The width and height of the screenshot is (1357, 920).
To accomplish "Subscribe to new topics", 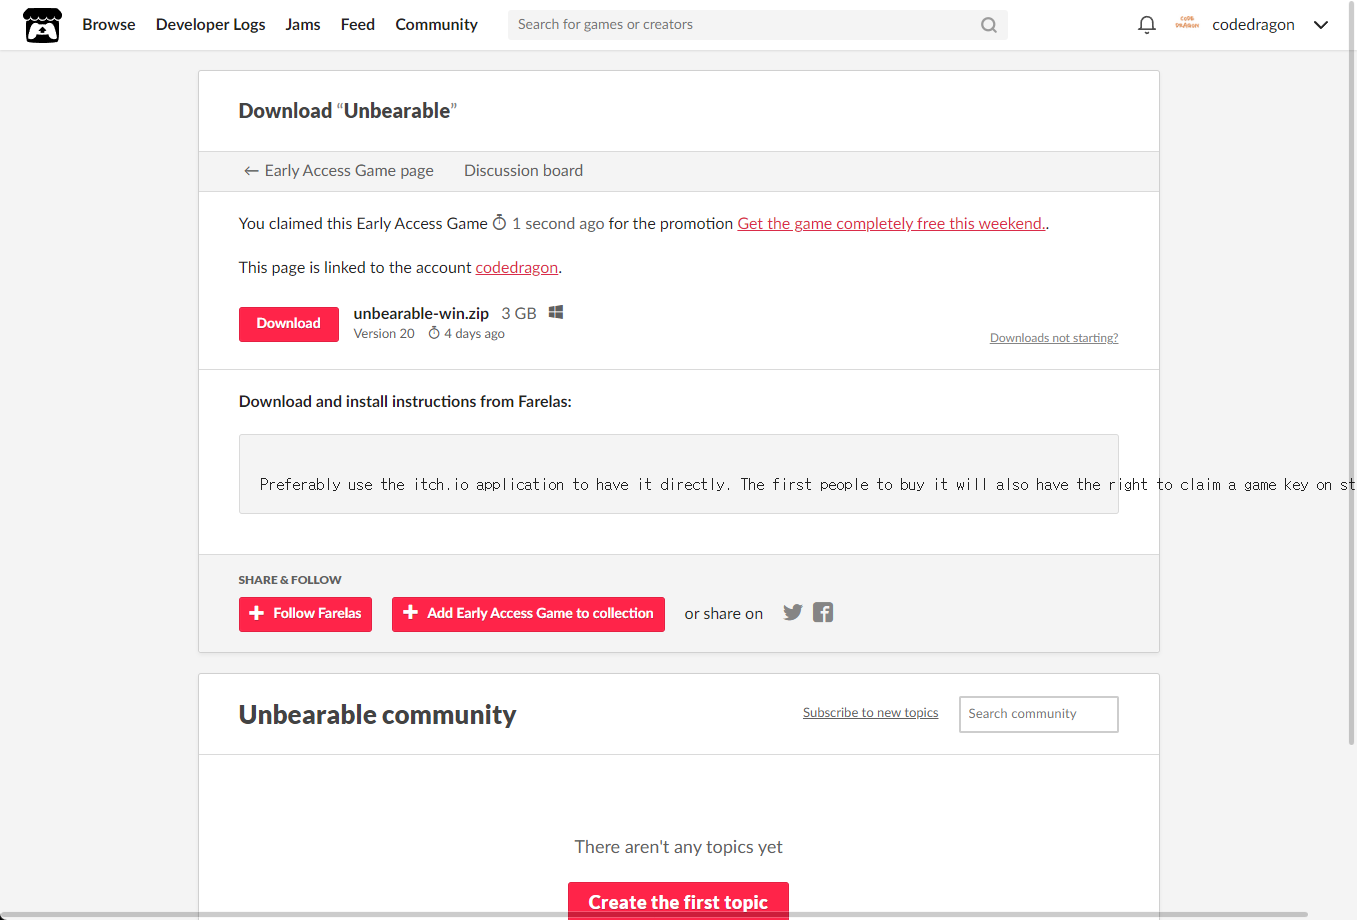I will 871,713.
